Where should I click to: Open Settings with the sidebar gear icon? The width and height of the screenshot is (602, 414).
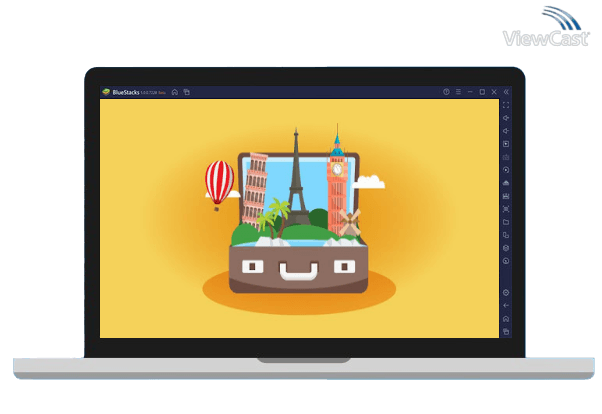[506, 293]
